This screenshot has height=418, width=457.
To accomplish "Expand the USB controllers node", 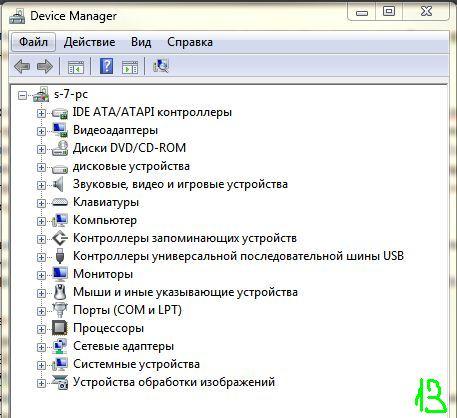I will [41, 257].
